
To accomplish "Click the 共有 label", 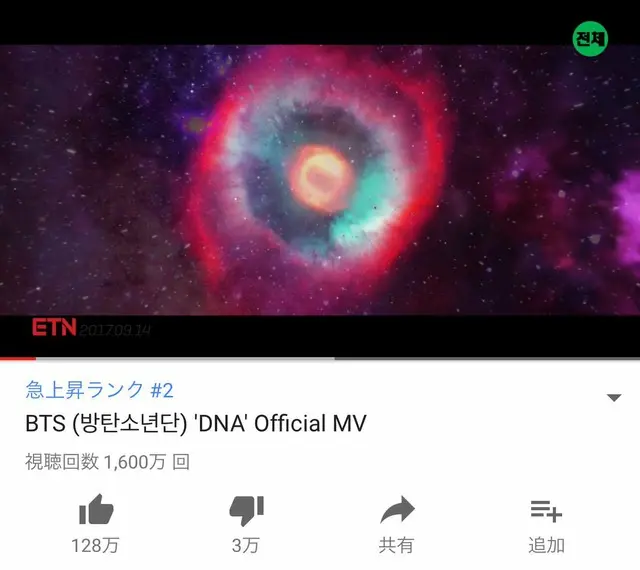I will (x=396, y=546).
